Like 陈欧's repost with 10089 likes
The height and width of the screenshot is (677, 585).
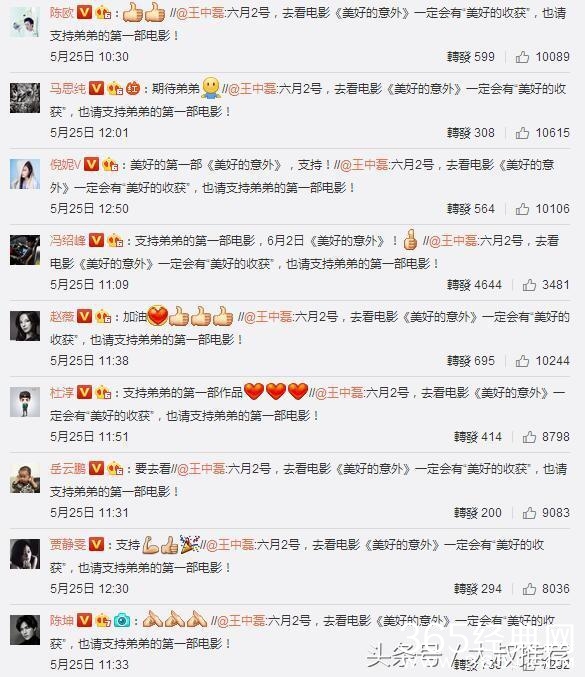(x=522, y=57)
